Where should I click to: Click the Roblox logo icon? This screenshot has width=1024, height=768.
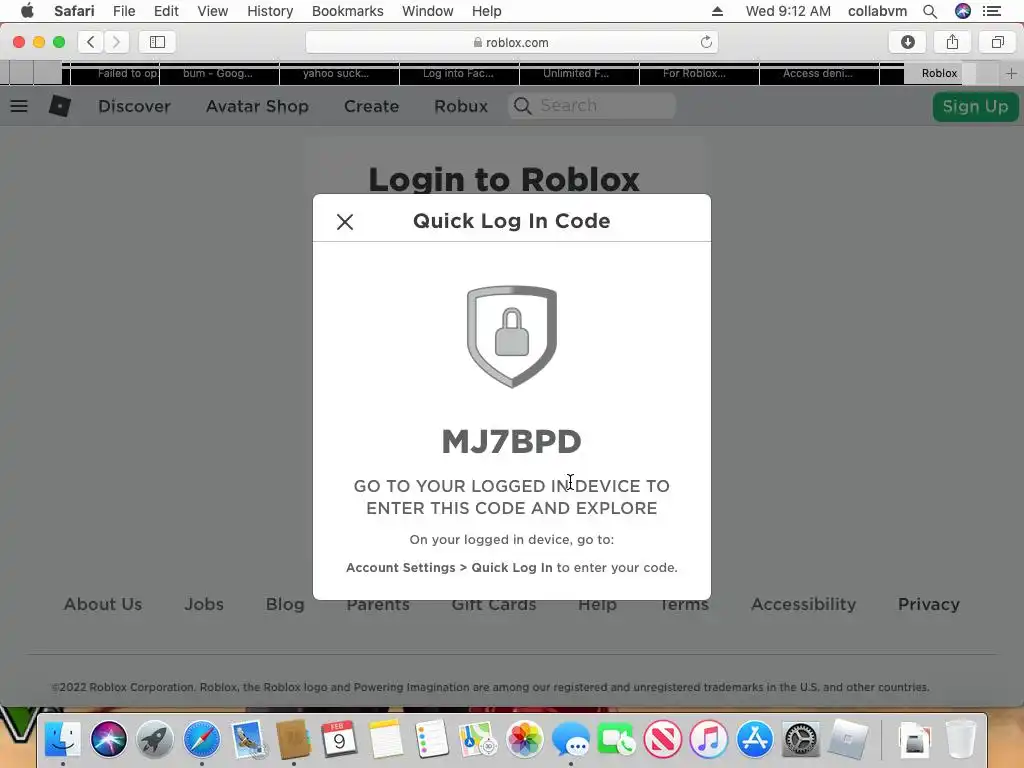pyautogui.click(x=60, y=106)
